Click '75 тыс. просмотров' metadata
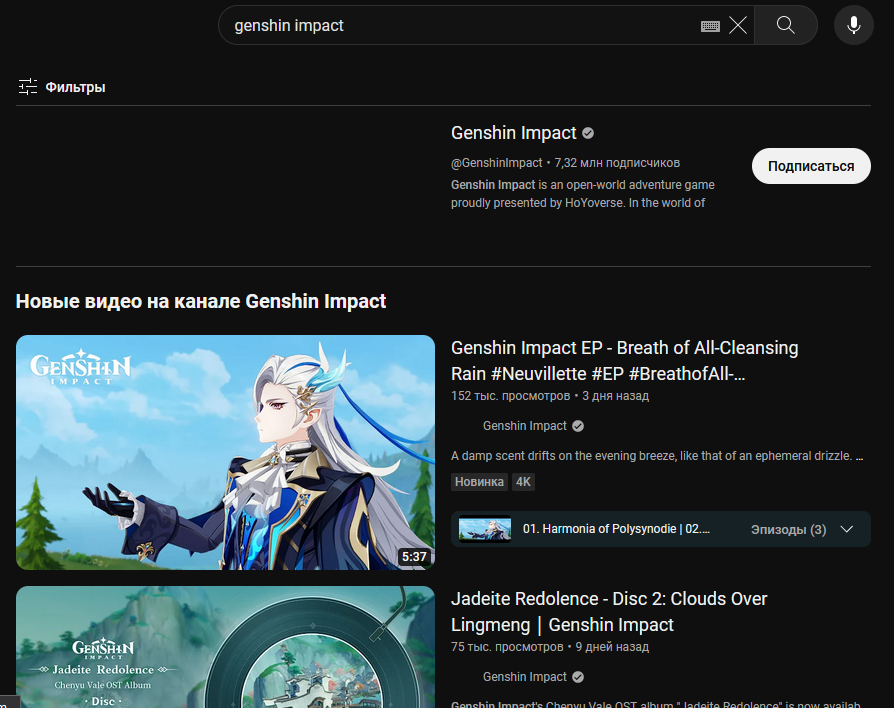The width and height of the screenshot is (894, 708). (x=507, y=647)
